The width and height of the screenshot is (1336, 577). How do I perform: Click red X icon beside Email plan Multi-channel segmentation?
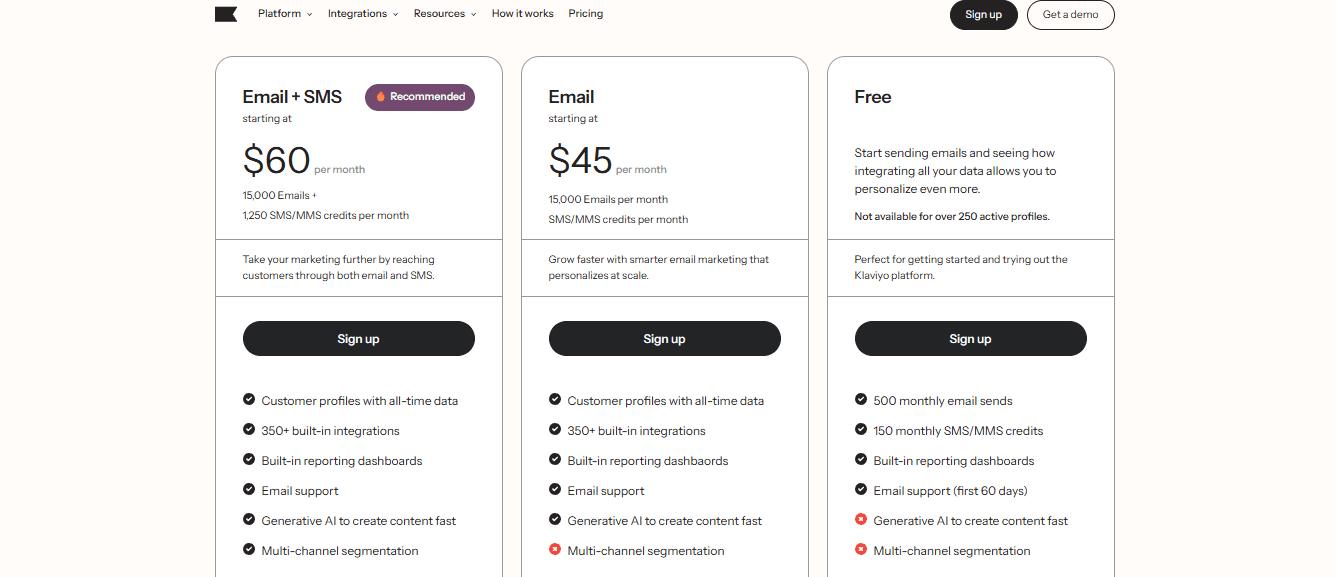pyautogui.click(x=555, y=549)
